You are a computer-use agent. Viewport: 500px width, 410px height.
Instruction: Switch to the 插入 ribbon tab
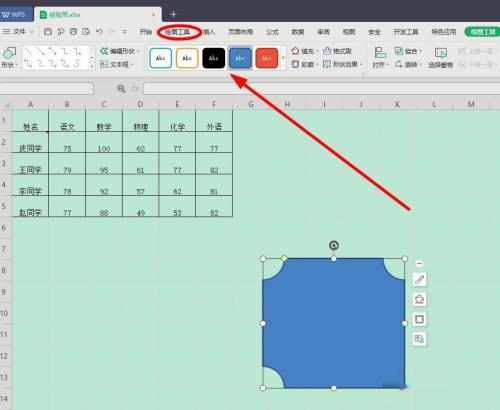(x=209, y=32)
